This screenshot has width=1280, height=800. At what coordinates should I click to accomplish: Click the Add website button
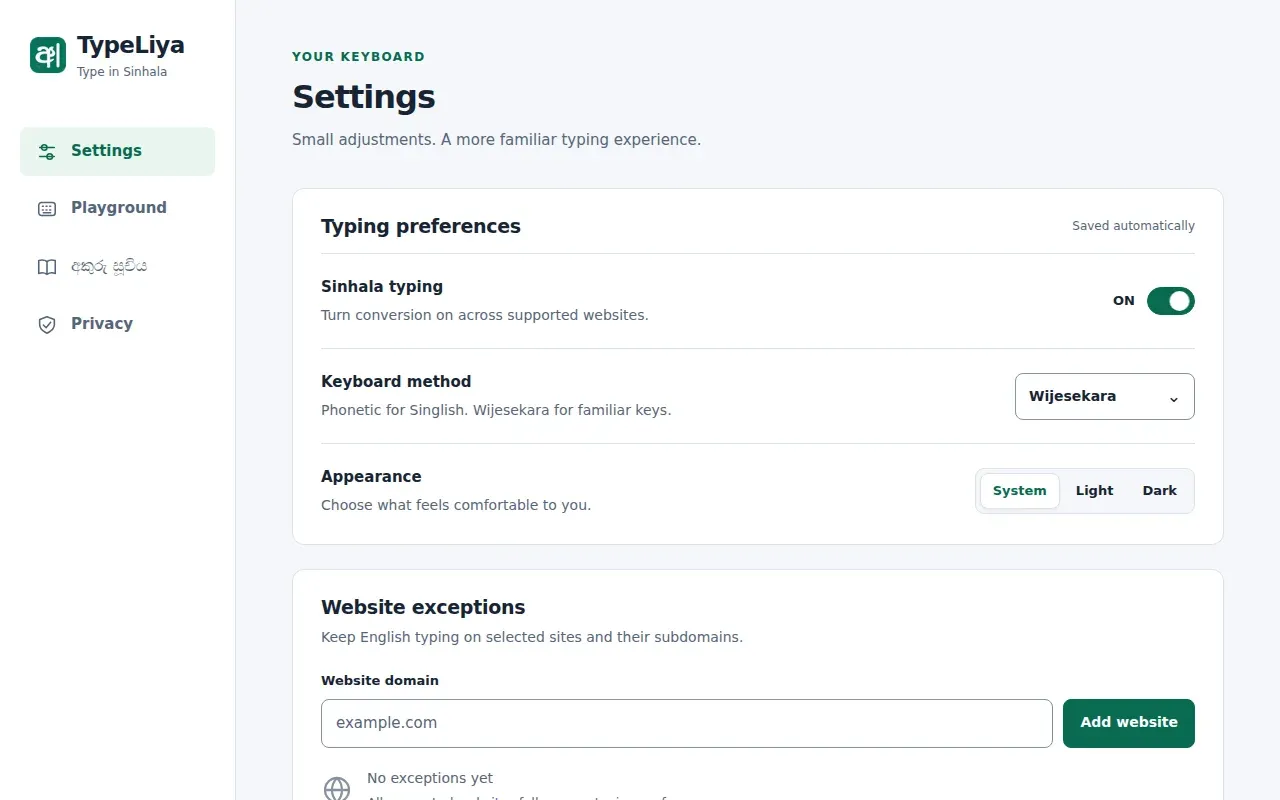coord(1128,723)
